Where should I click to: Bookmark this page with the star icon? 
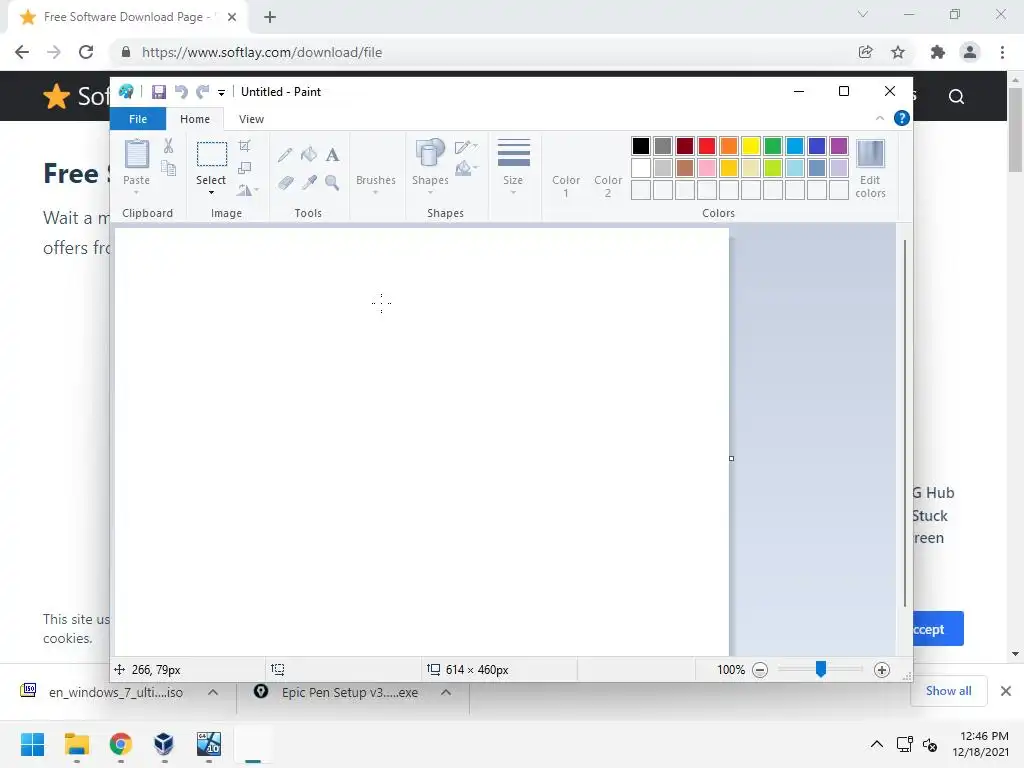coord(898,52)
